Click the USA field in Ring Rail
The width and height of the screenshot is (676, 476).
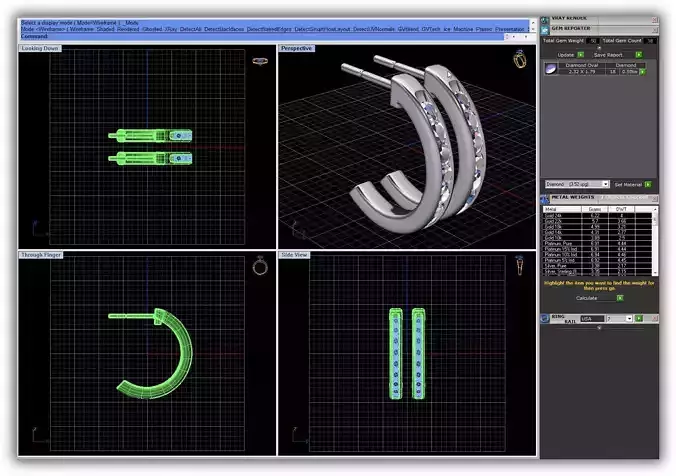pyautogui.click(x=592, y=319)
